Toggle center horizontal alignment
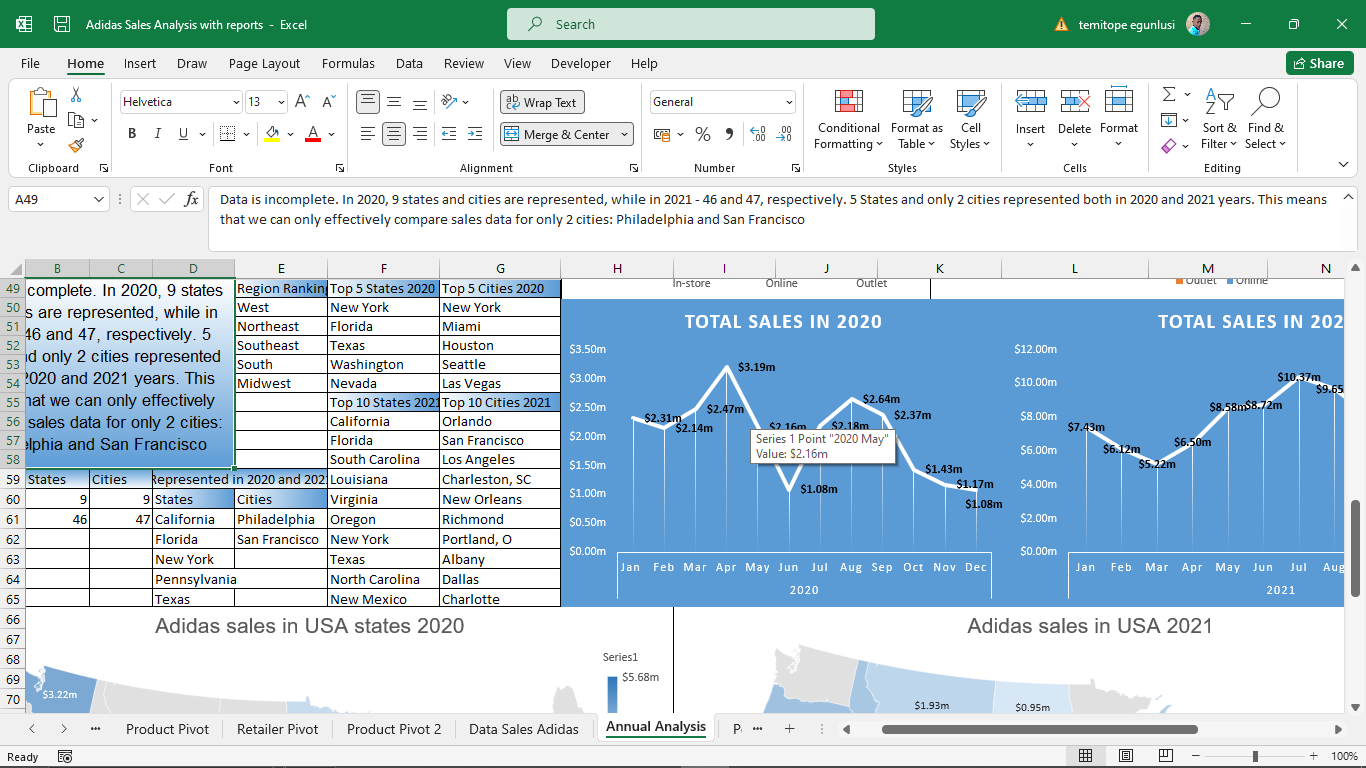 coord(394,134)
